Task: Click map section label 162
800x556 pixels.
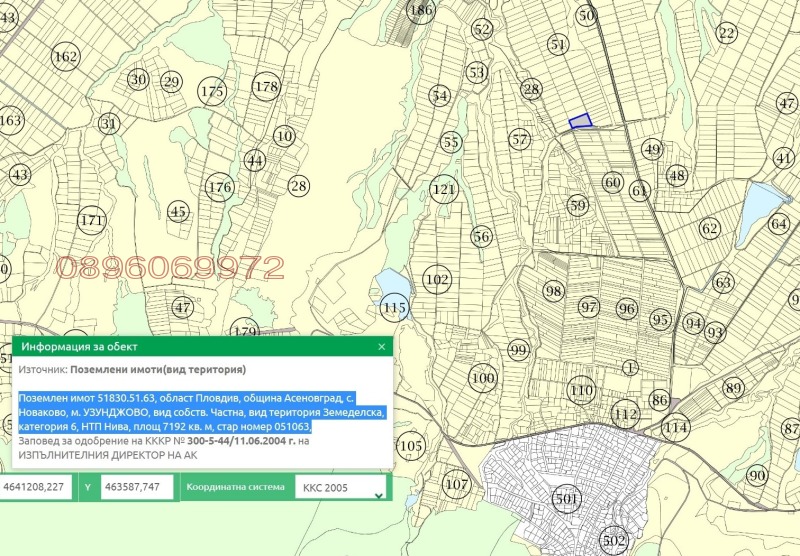Action: pos(66,56)
